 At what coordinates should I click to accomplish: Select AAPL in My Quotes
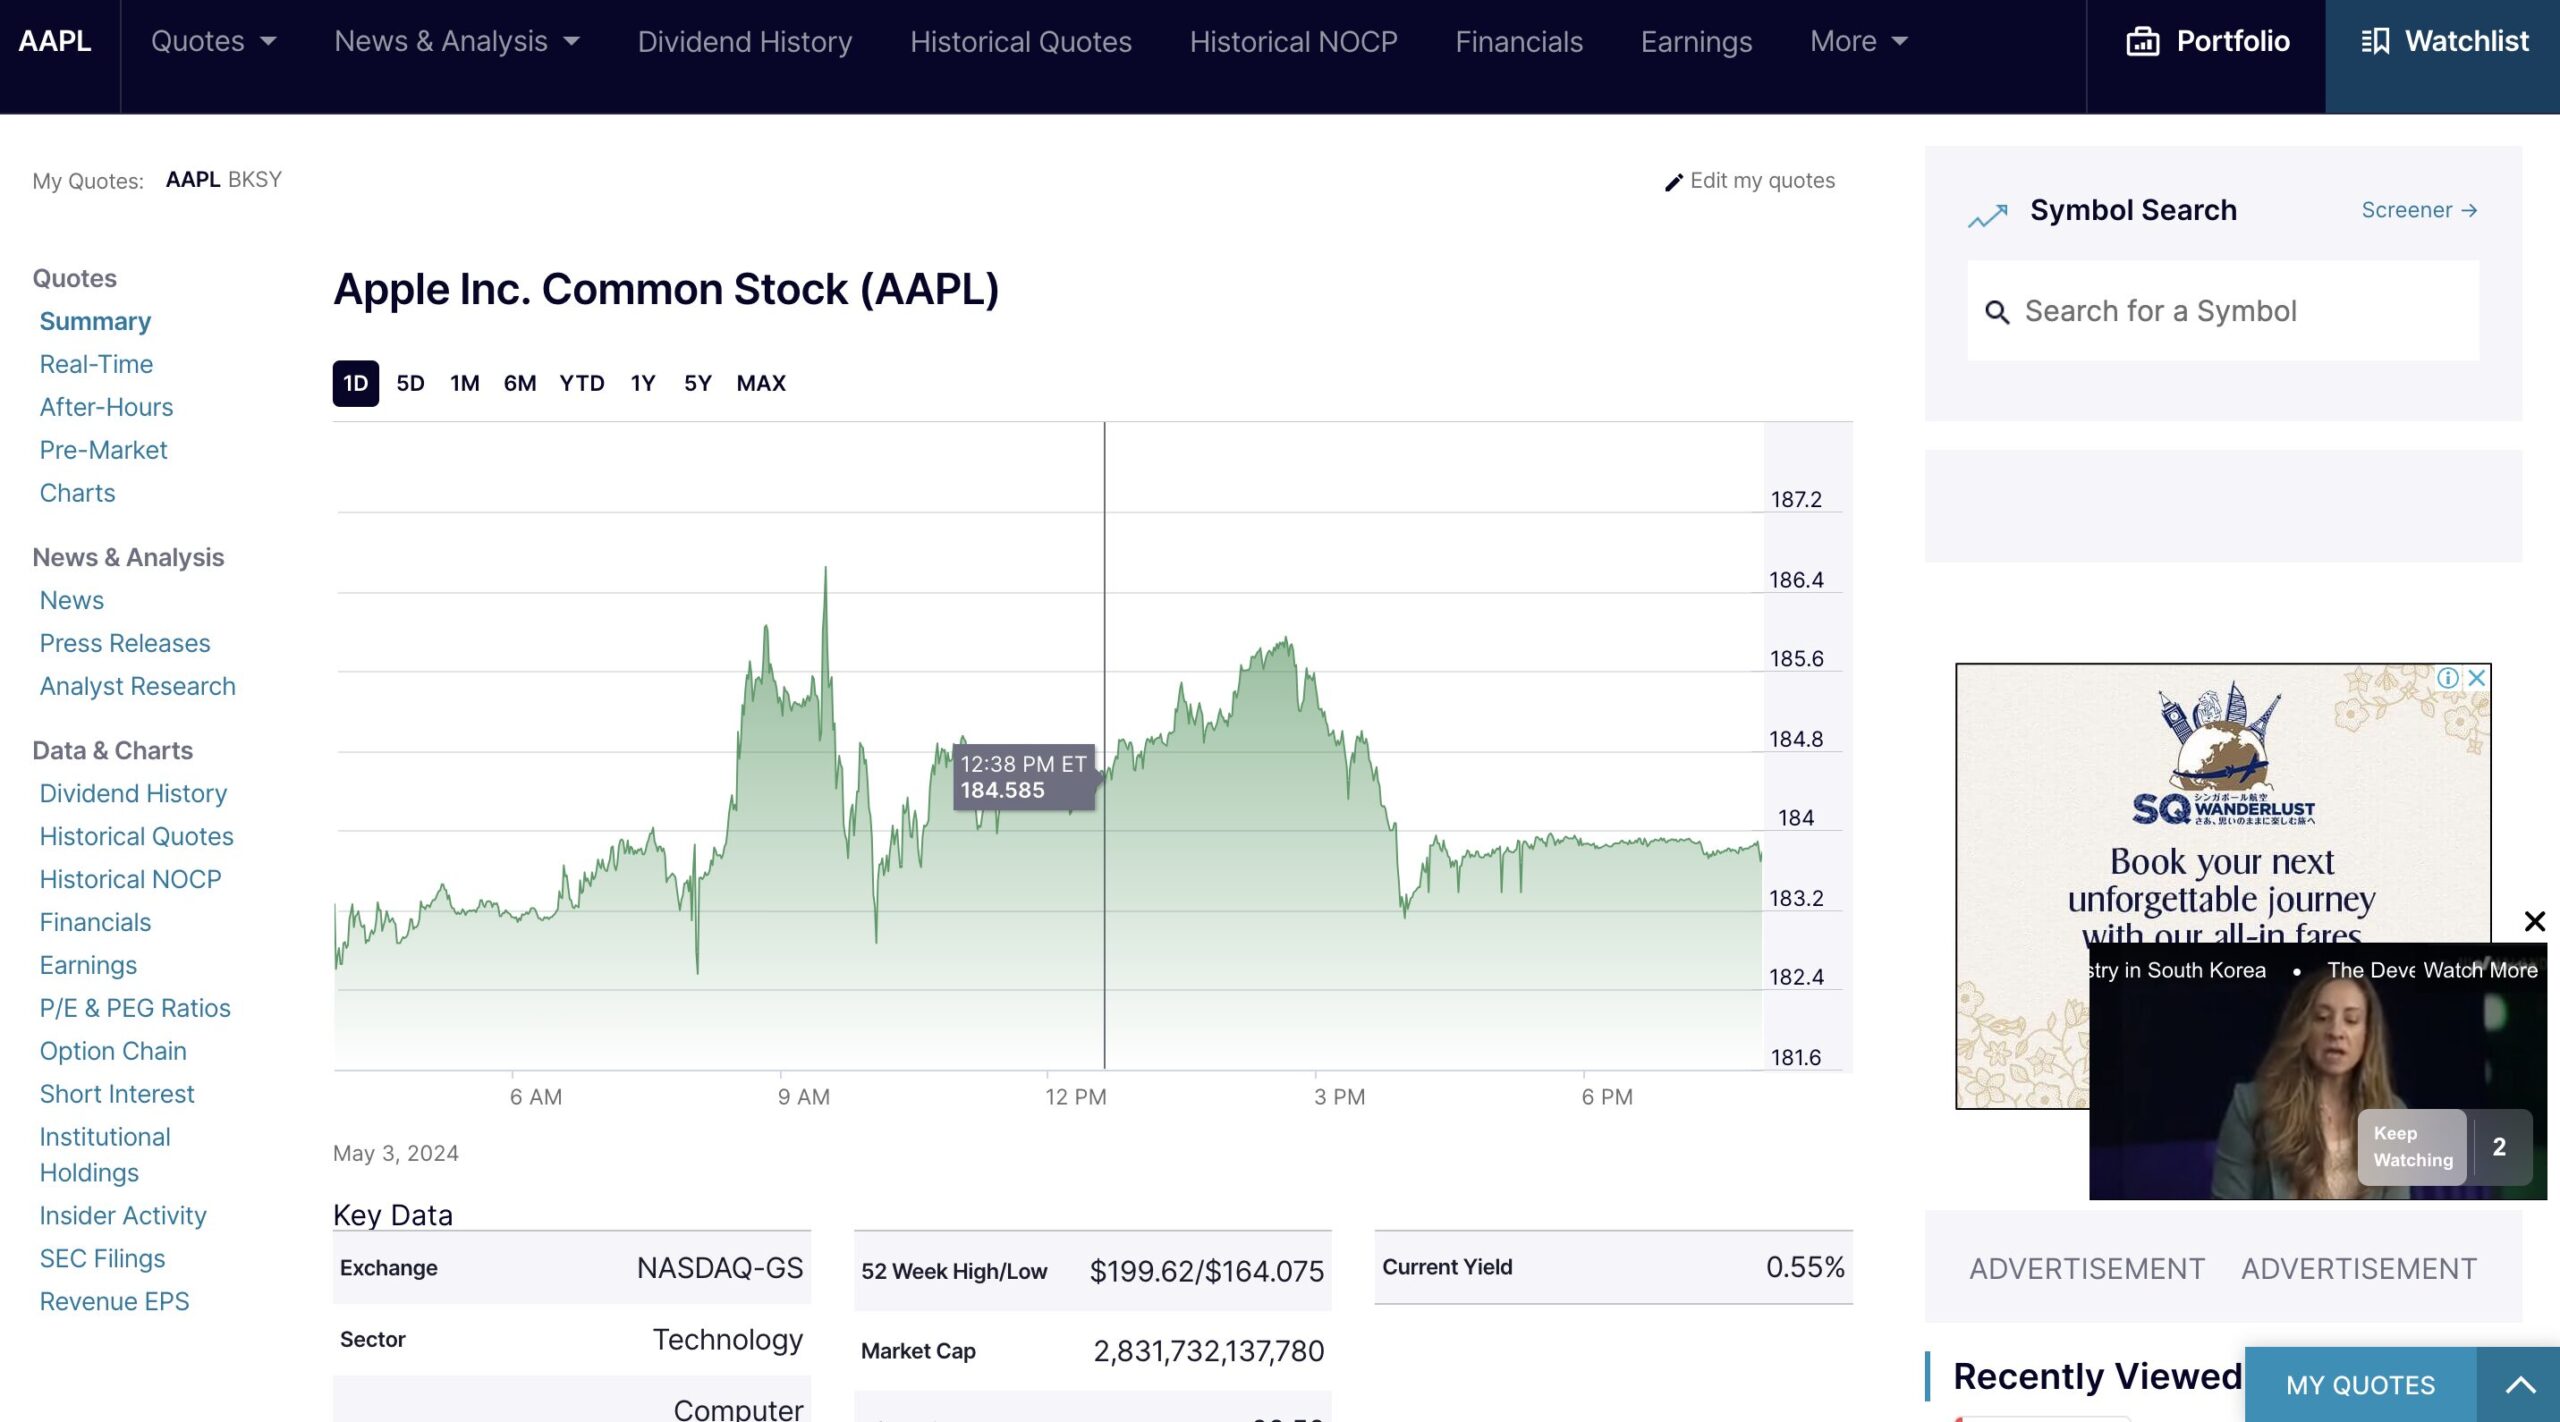click(x=193, y=179)
